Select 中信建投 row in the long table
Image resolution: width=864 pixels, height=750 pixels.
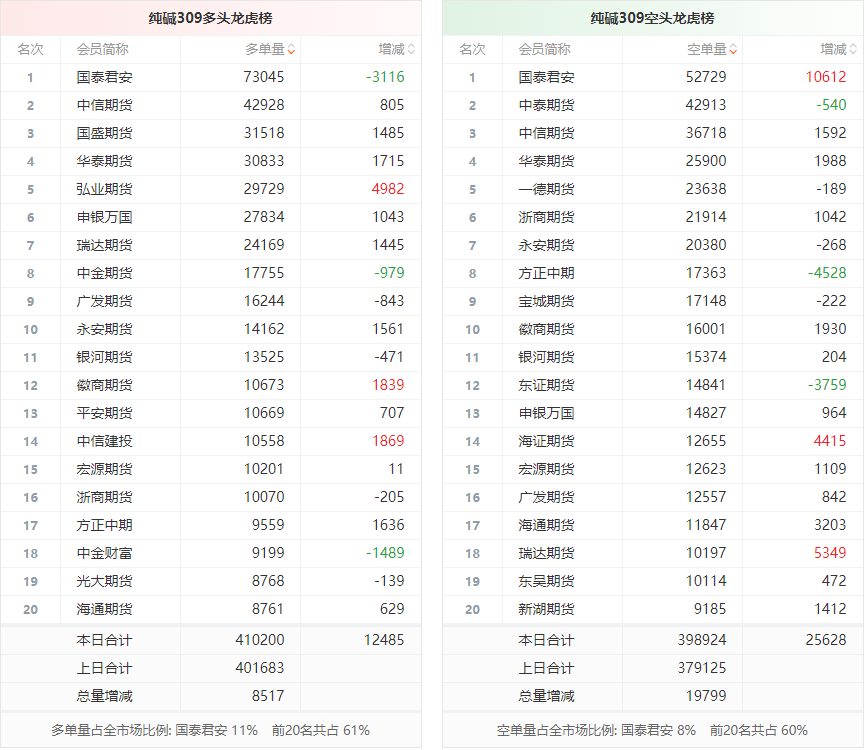click(104, 441)
